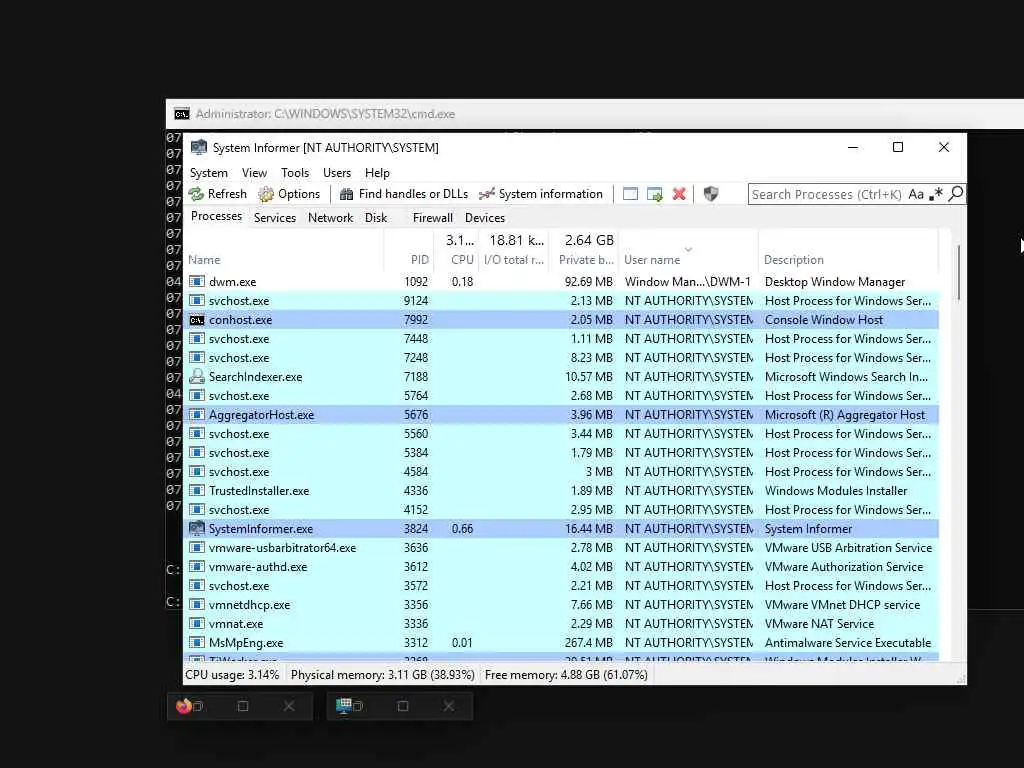This screenshot has width=1024, height=768.
Task: Click the cmd.exe window title bar icon
Action: click(182, 114)
